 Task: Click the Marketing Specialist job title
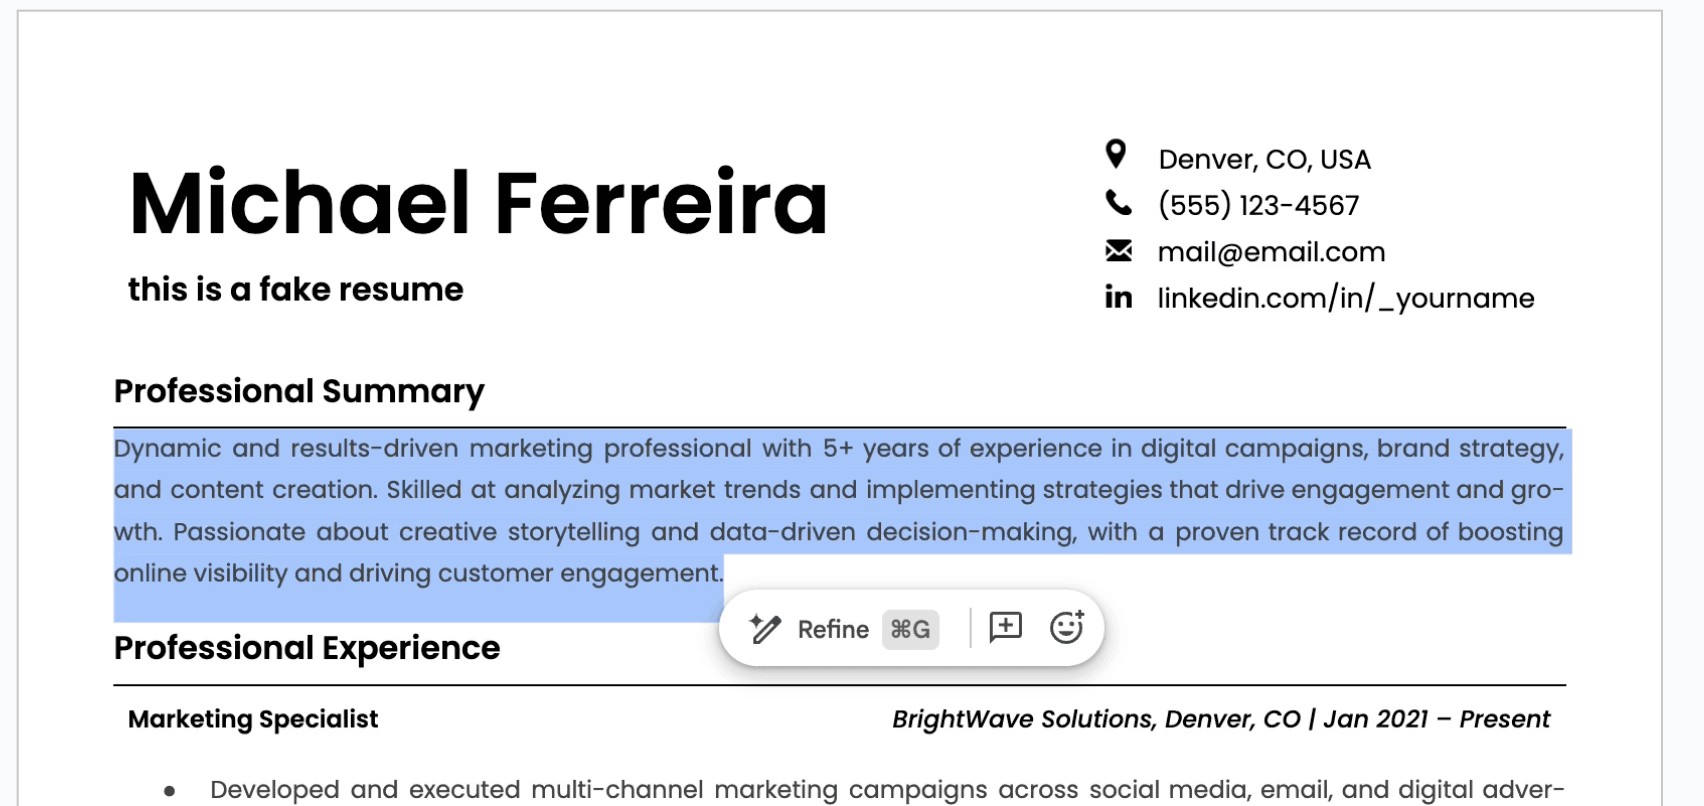click(x=253, y=719)
